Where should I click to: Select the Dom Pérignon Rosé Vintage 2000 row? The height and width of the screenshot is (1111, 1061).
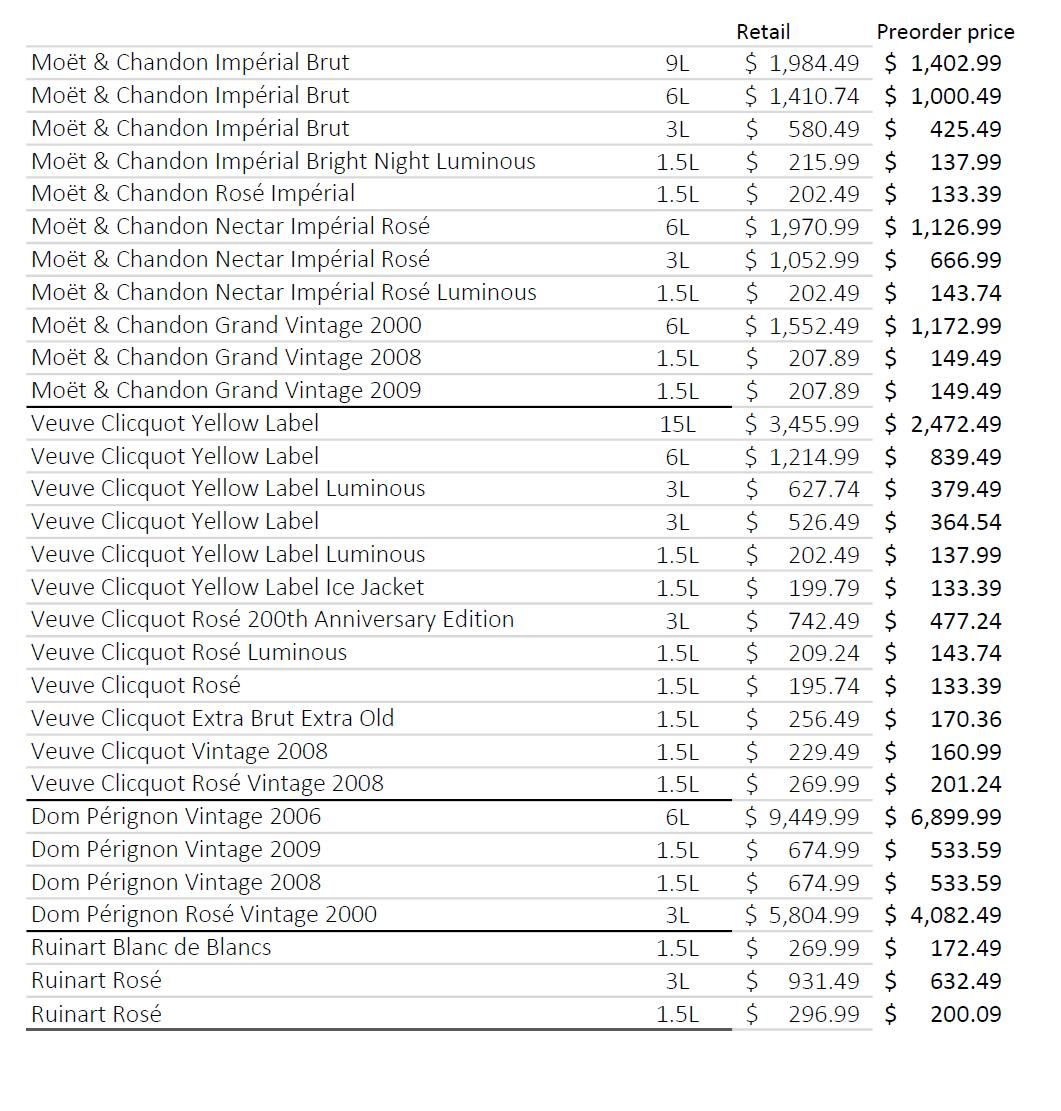204,914
